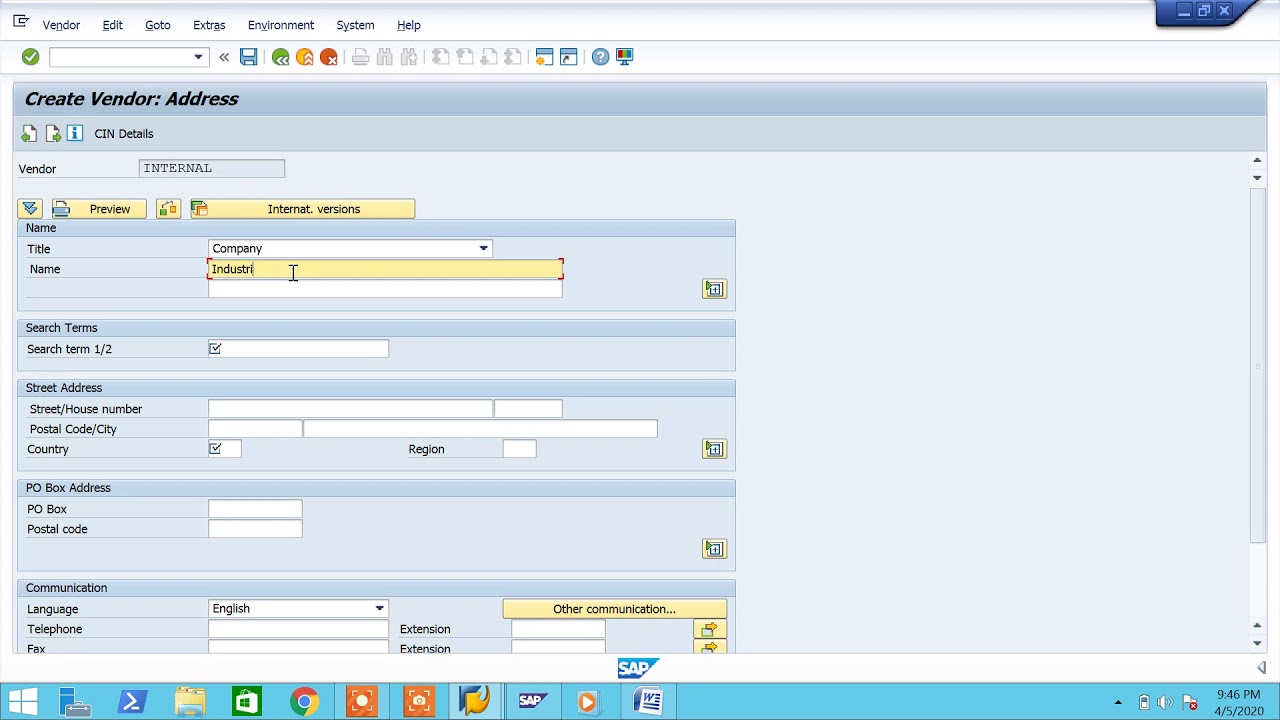This screenshot has width=1280, height=720.
Task: Click the arrow button beside Telephone extension
Action: coord(710,629)
